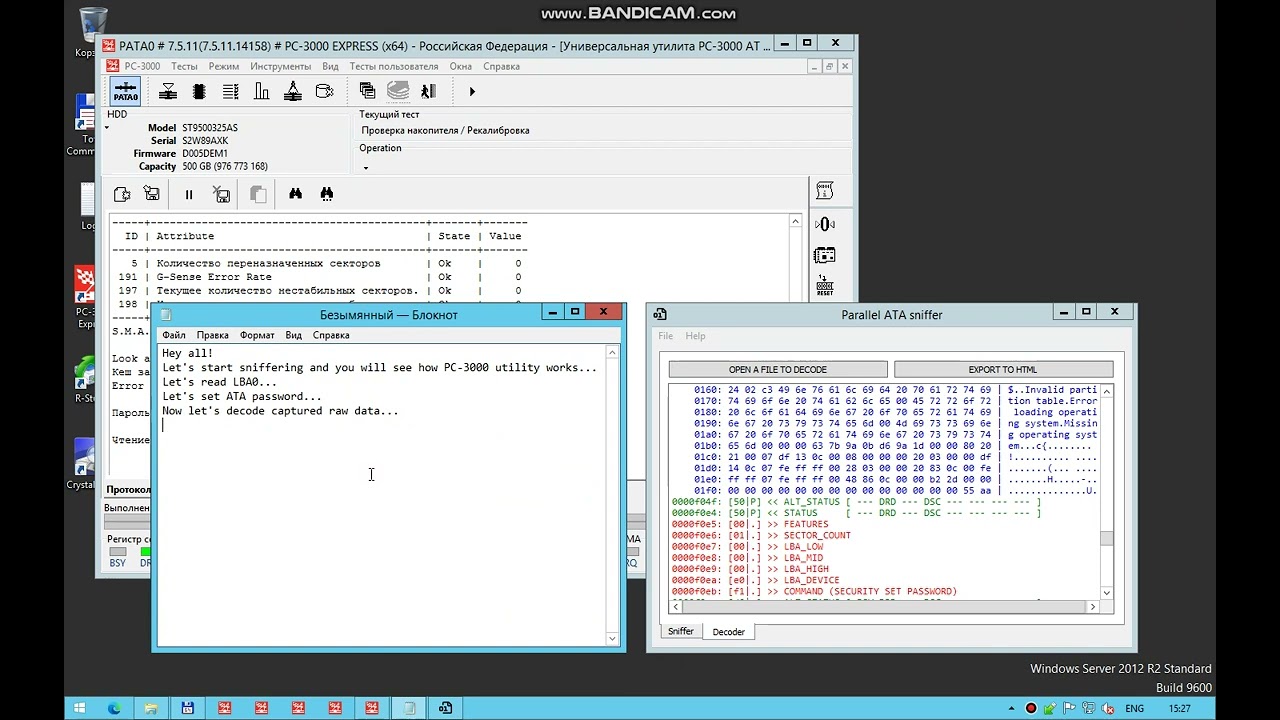Click the running-man exit icon in PC-3000 toolbar
This screenshot has width=1280, height=720.
[429, 91]
